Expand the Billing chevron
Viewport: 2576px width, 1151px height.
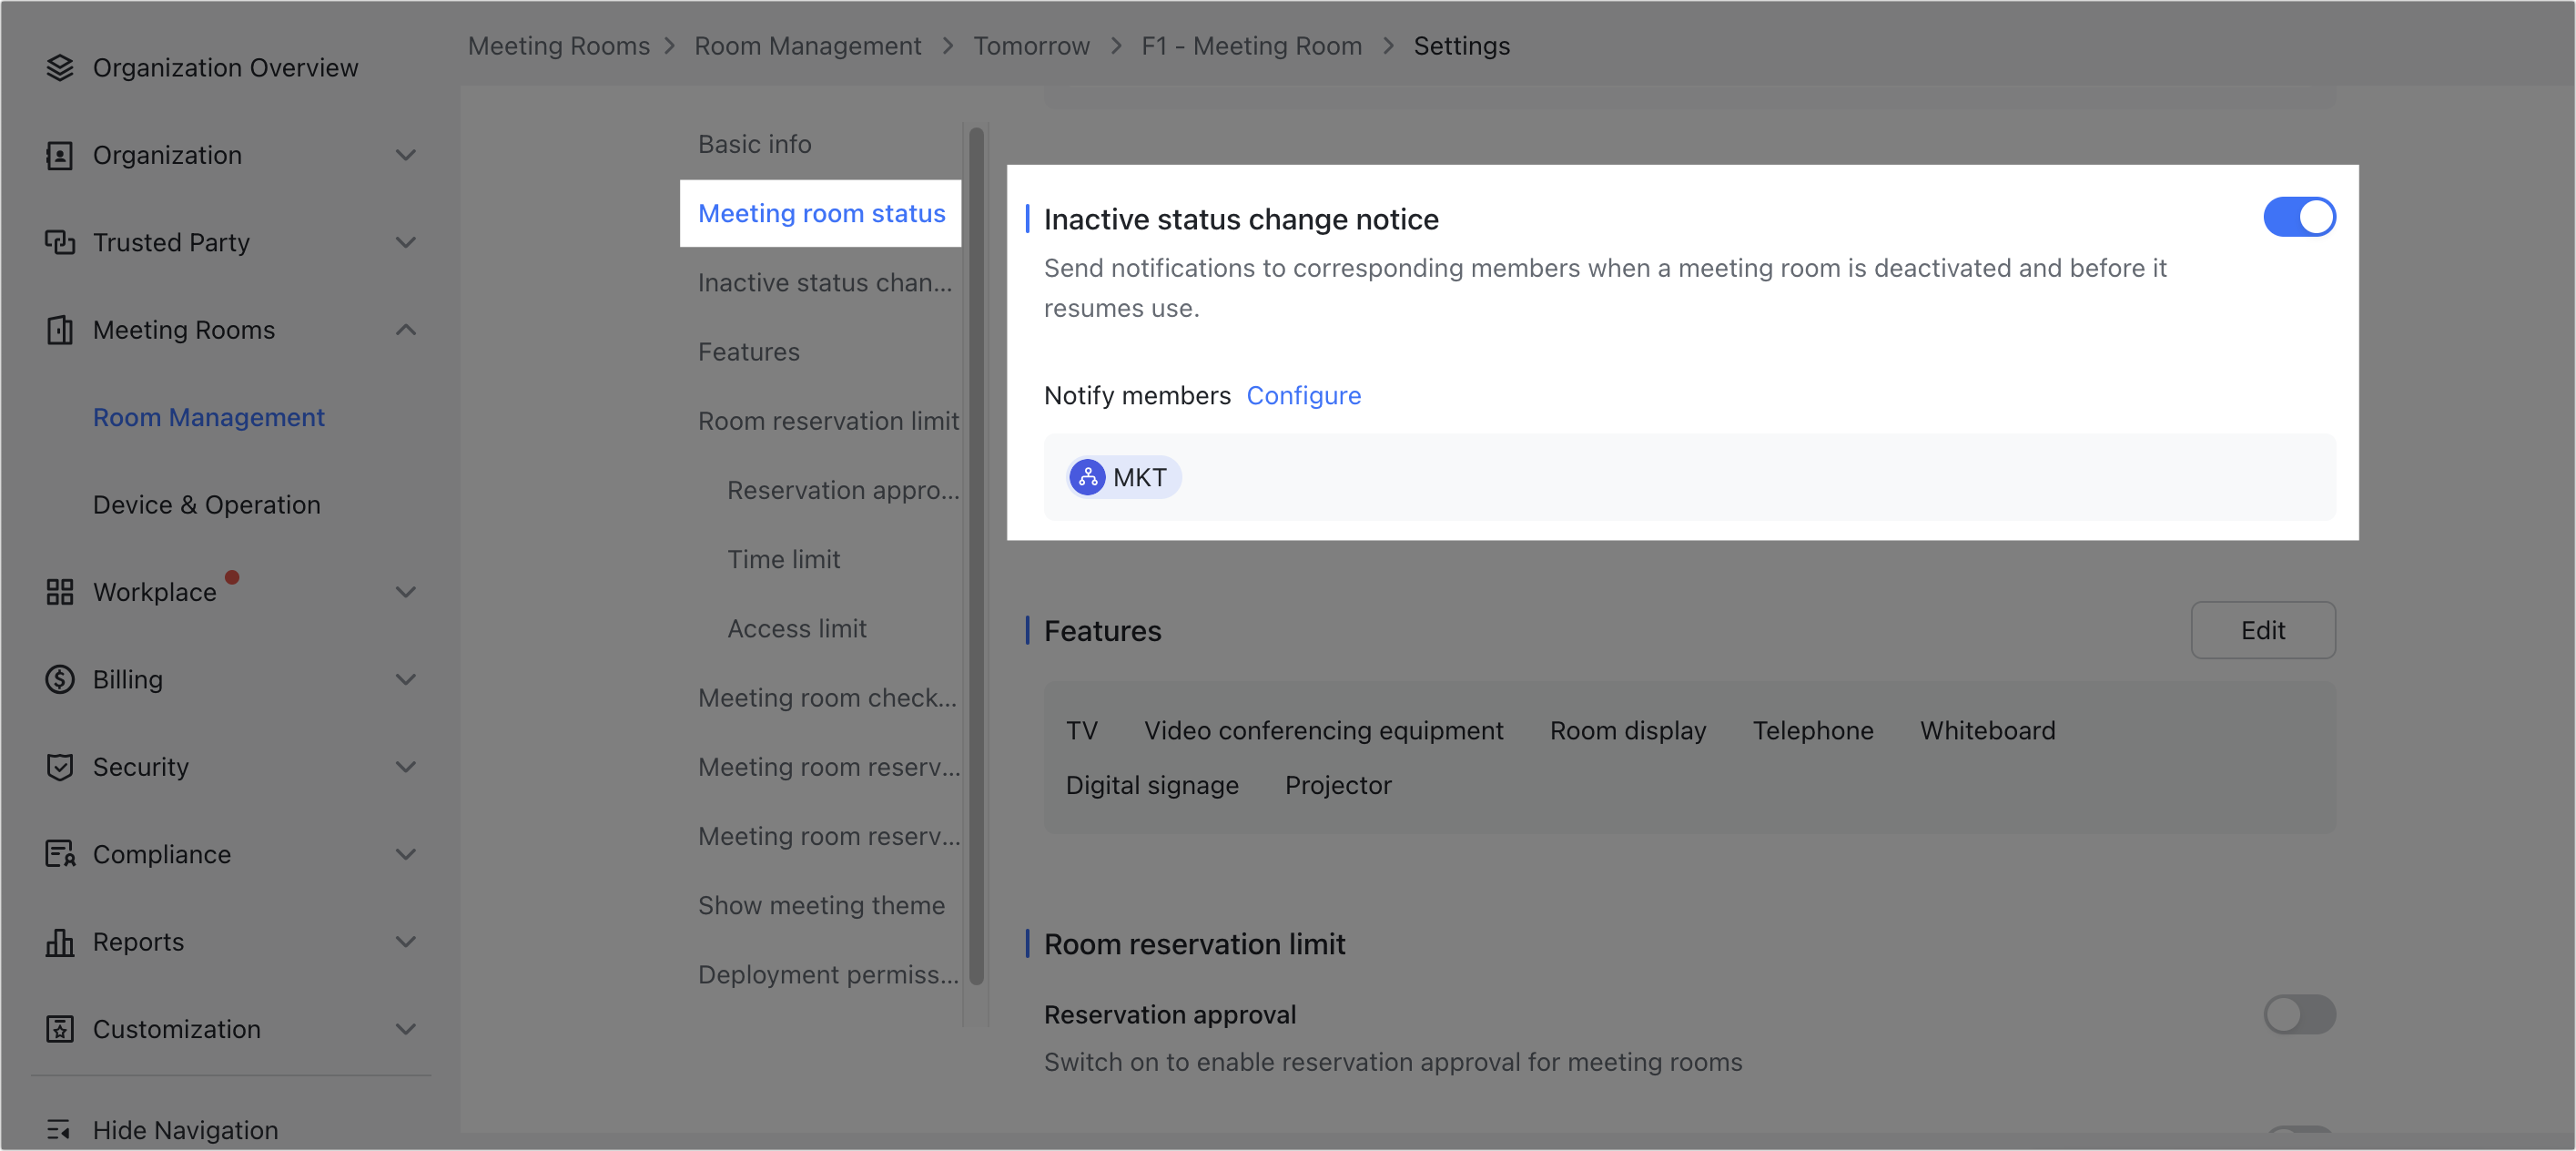405,679
